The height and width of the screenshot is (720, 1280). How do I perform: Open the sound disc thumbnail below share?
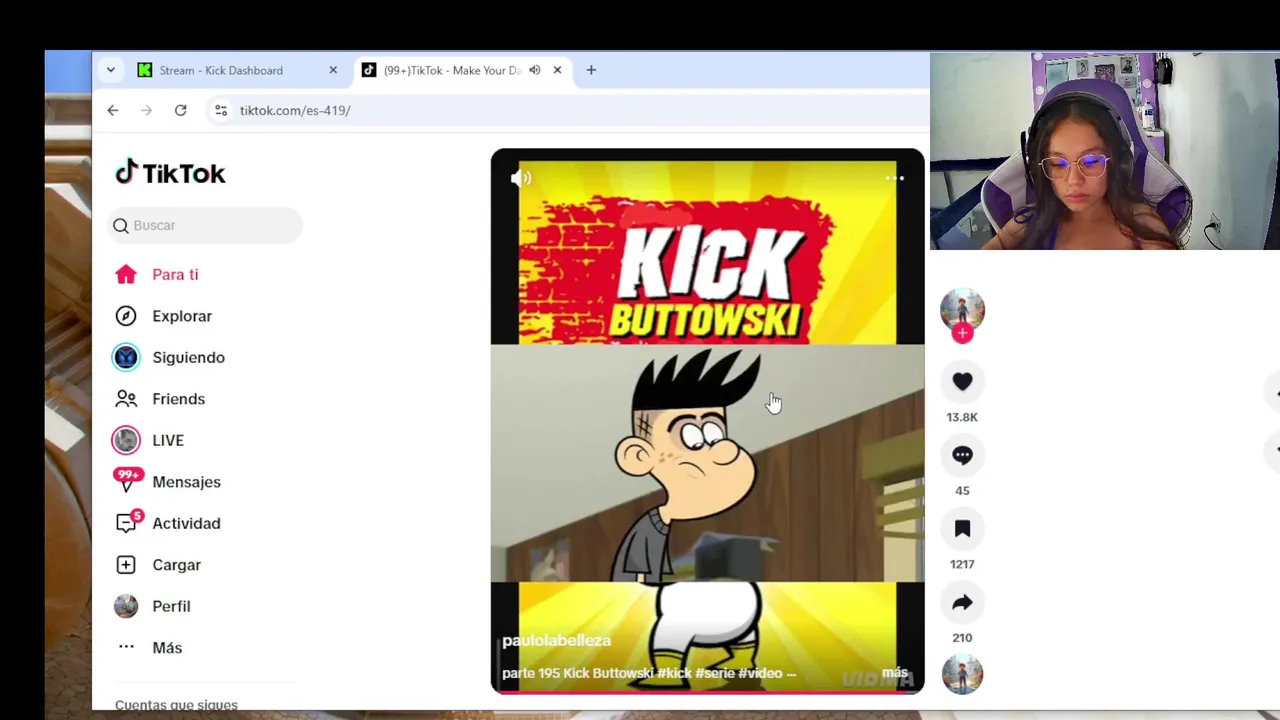962,674
